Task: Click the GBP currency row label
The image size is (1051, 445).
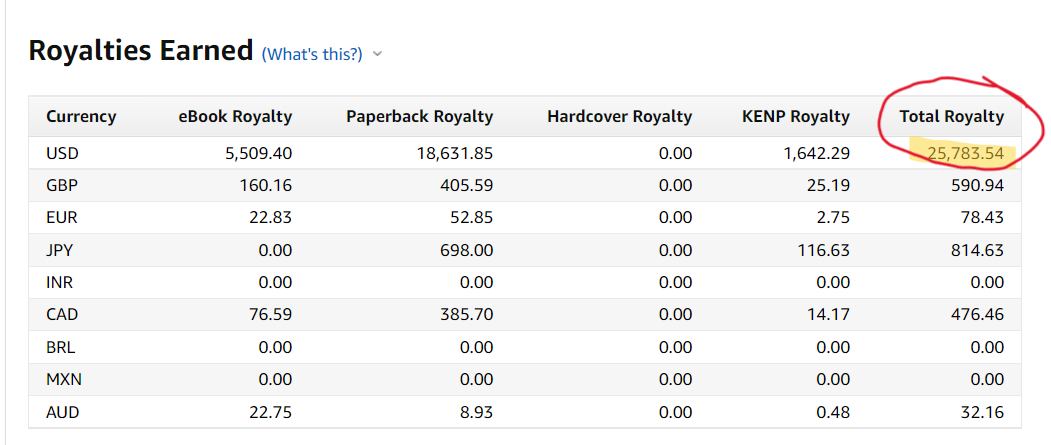Action: point(62,185)
